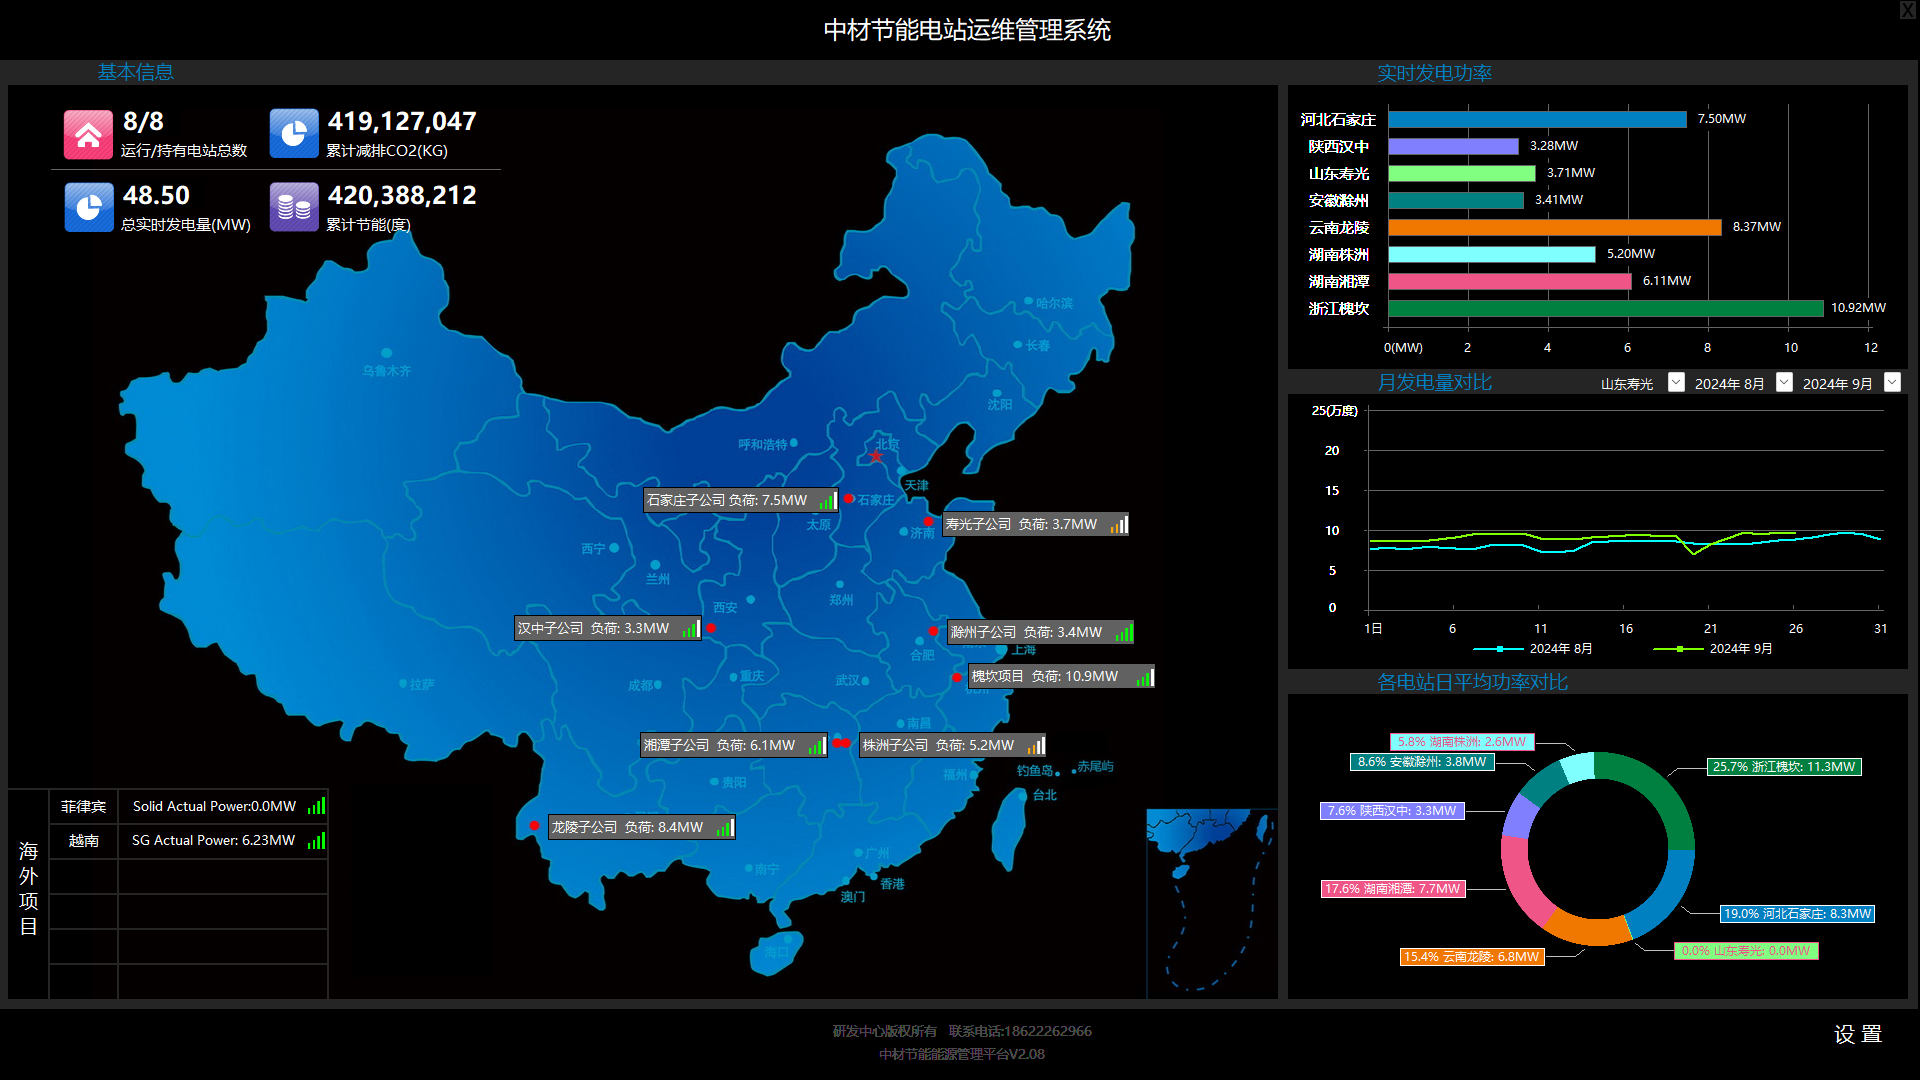The image size is (1920, 1080).
Task: Click the 联系电话:18622262966 footer text
Action: coord(1020,1031)
